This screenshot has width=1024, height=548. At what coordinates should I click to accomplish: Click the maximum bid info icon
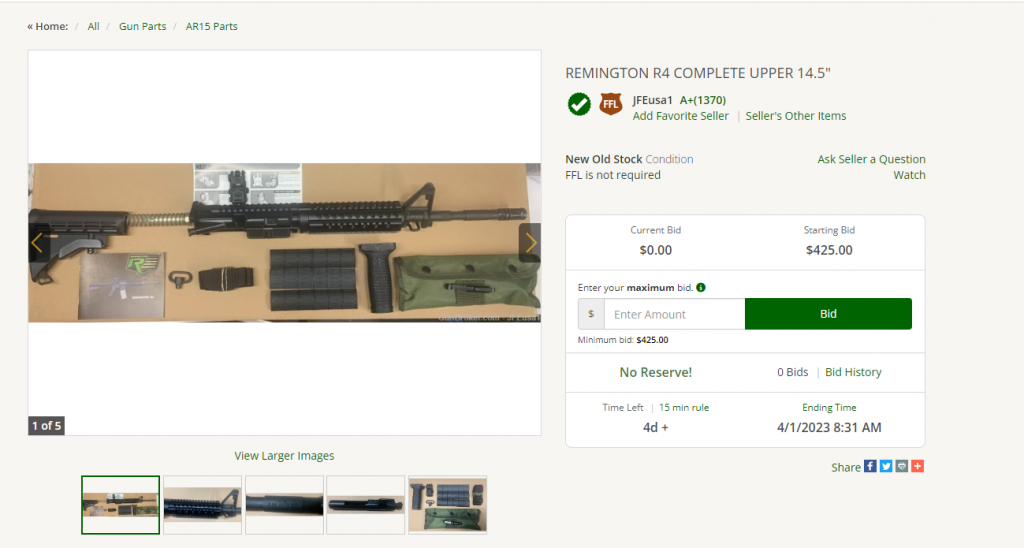pos(701,287)
